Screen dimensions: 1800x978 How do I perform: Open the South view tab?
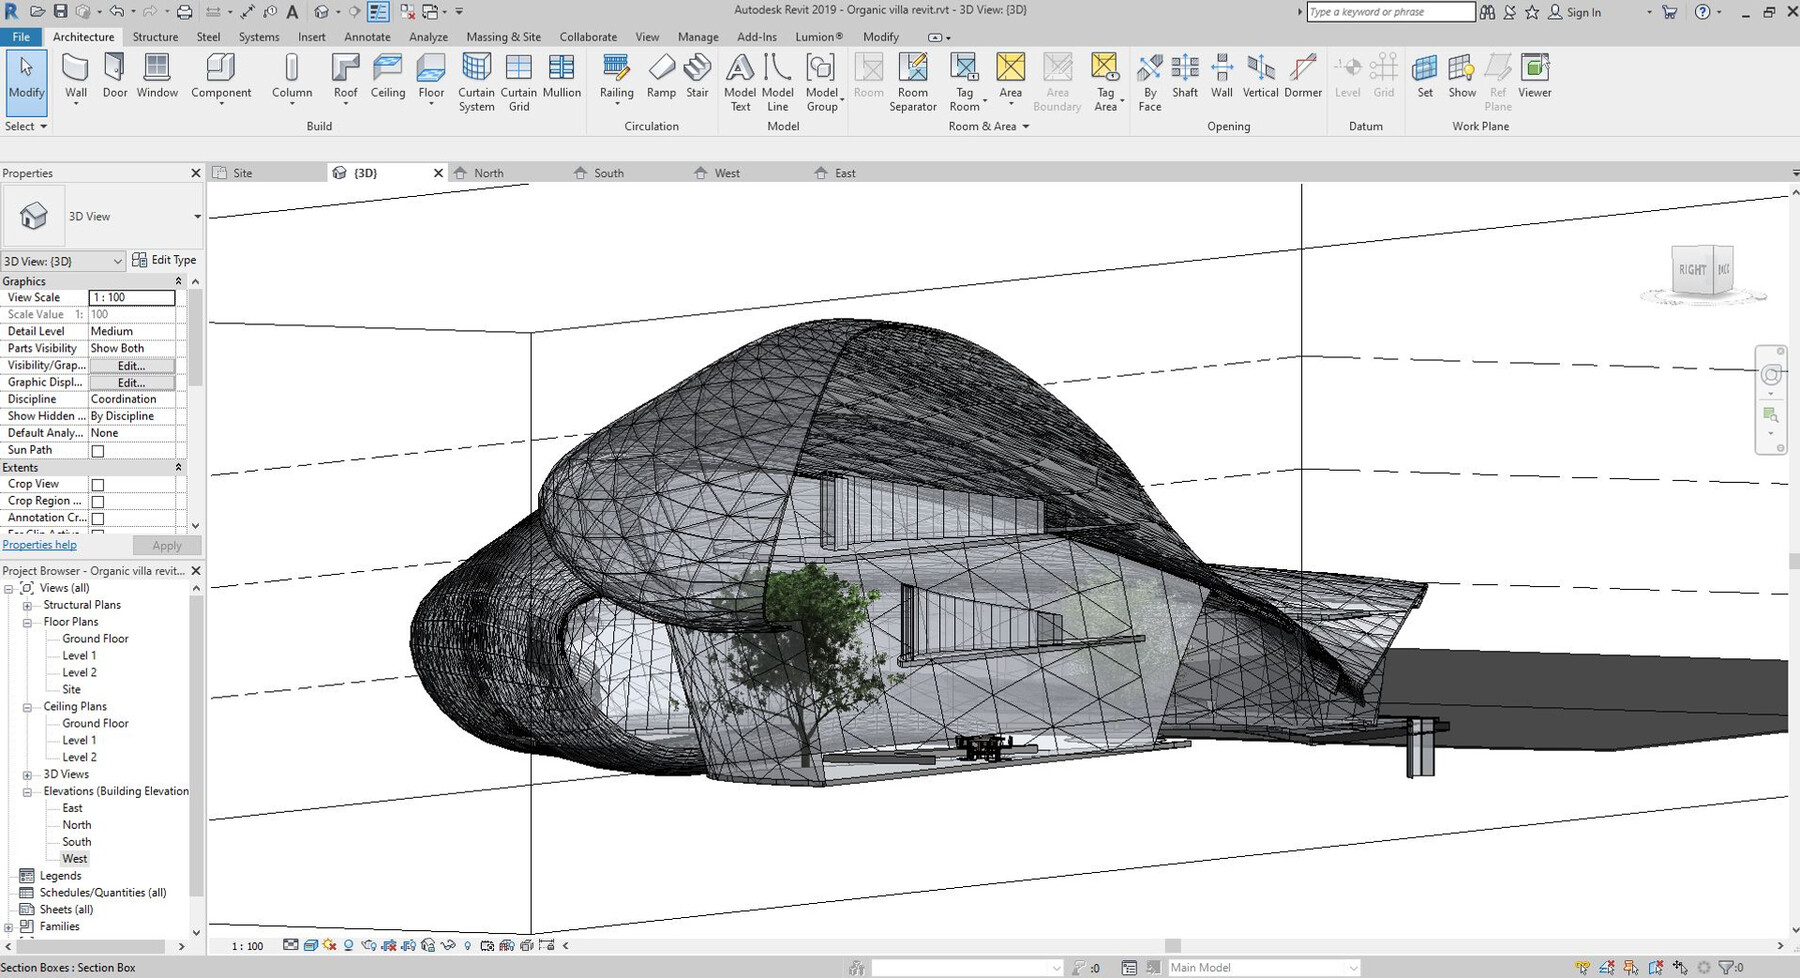607,172
